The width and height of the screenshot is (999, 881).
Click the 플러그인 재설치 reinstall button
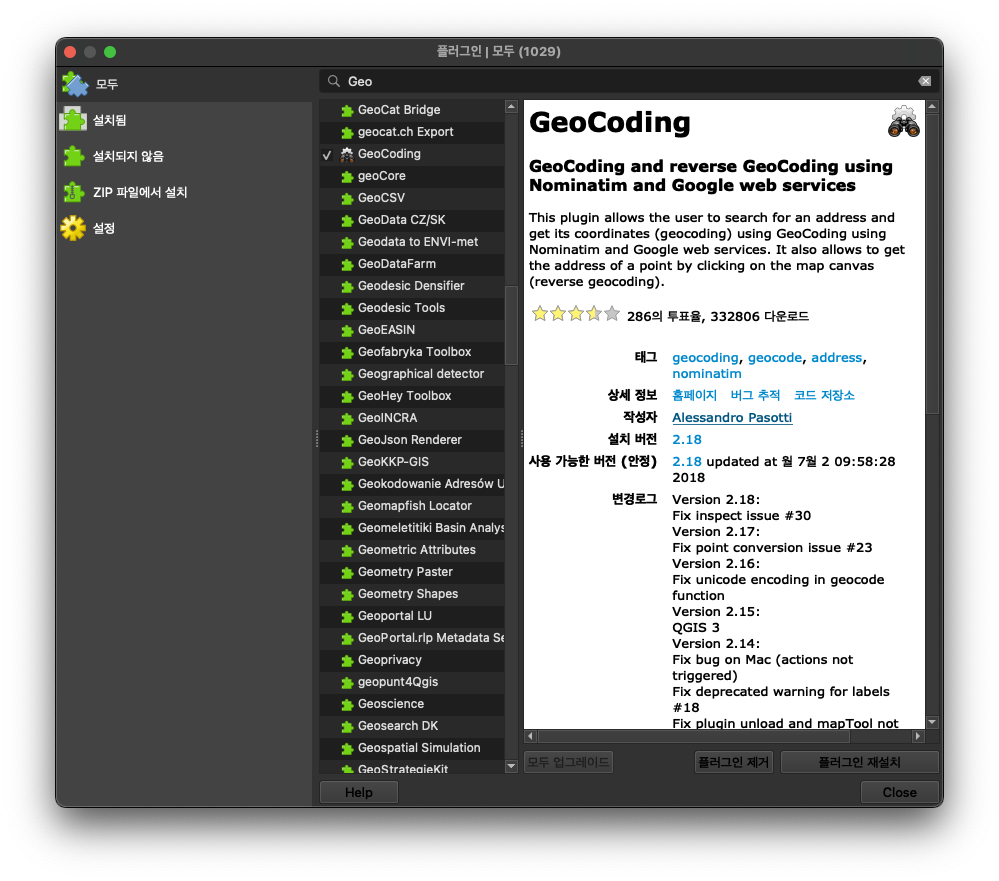(859, 763)
